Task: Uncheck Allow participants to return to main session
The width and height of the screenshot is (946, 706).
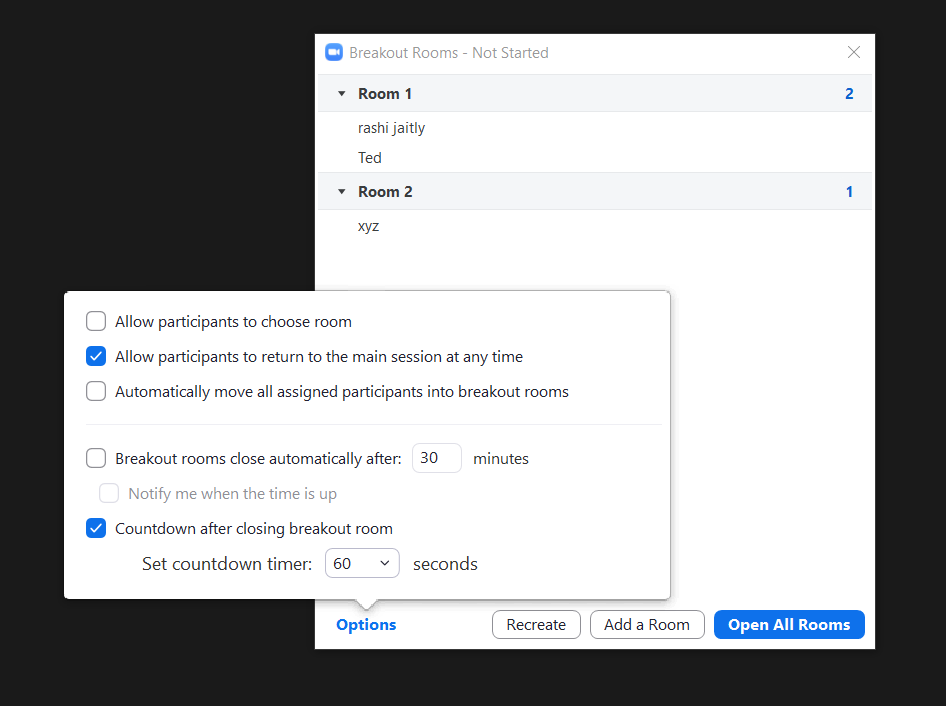Action: click(96, 356)
